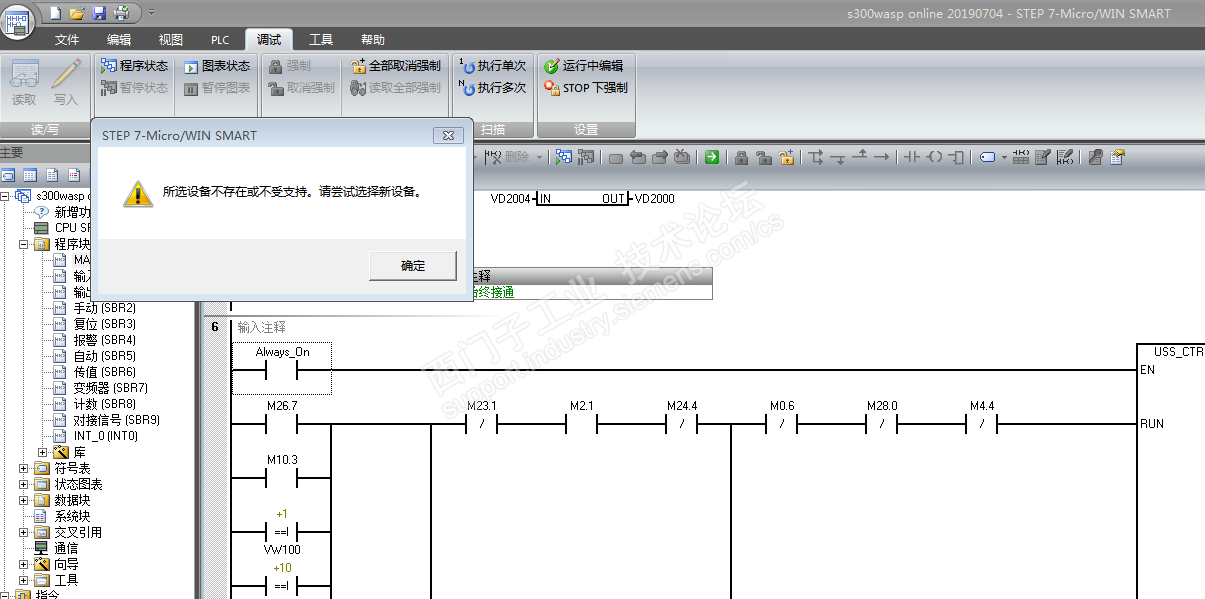Open the 删除 dropdown arrow in editor toolbar
Image resolution: width=1205 pixels, height=599 pixels.
pos(539,157)
